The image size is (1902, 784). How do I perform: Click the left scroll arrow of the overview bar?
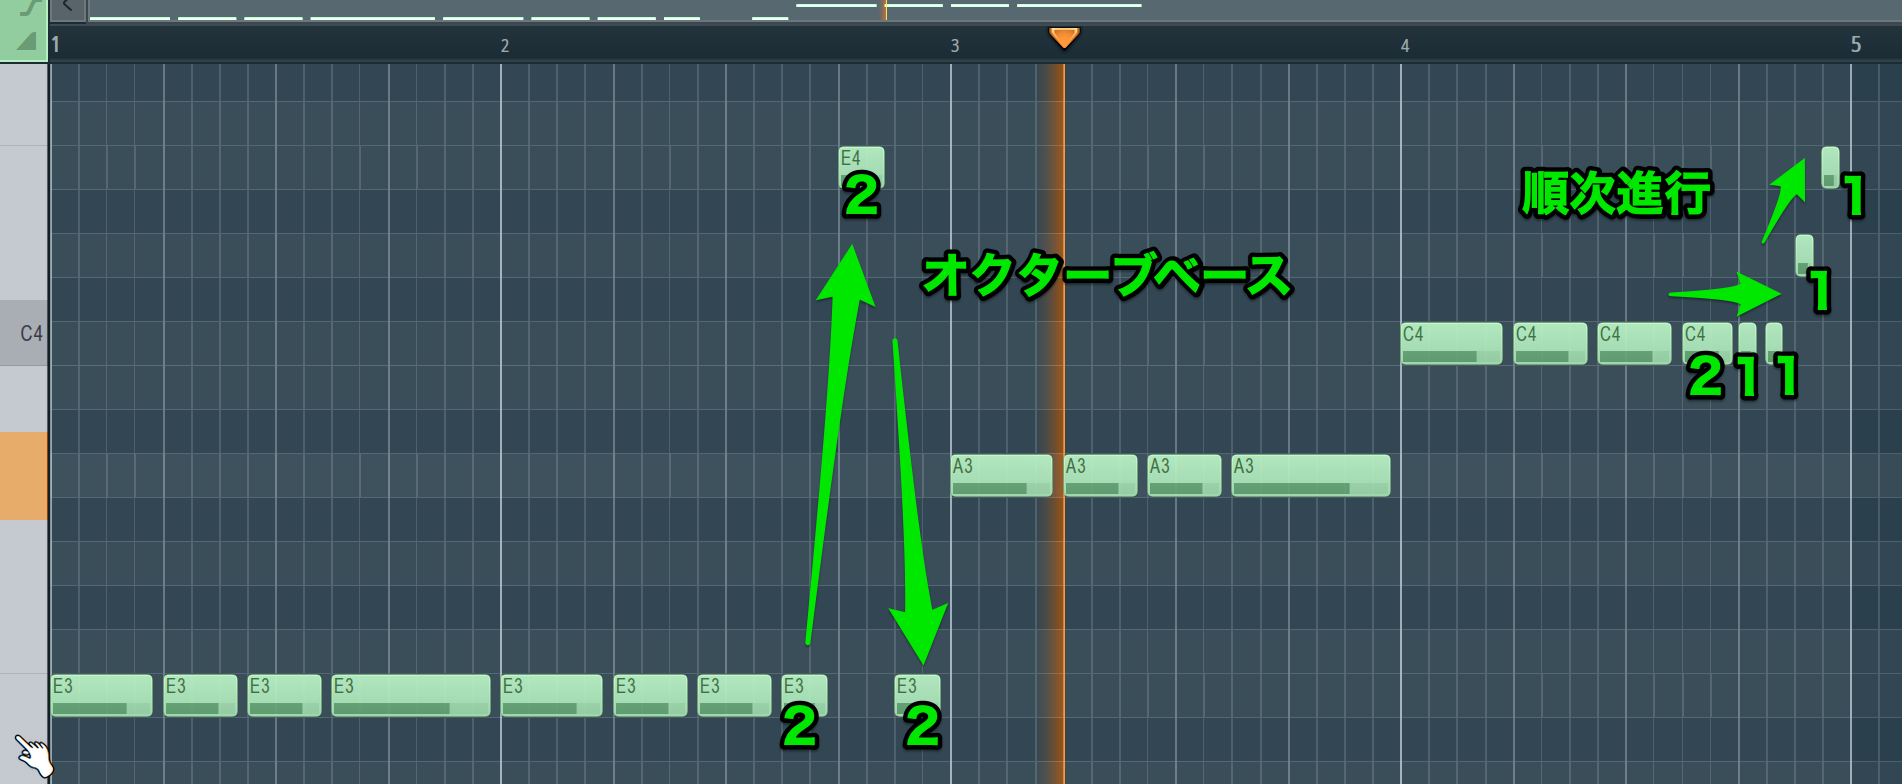(x=67, y=8)
